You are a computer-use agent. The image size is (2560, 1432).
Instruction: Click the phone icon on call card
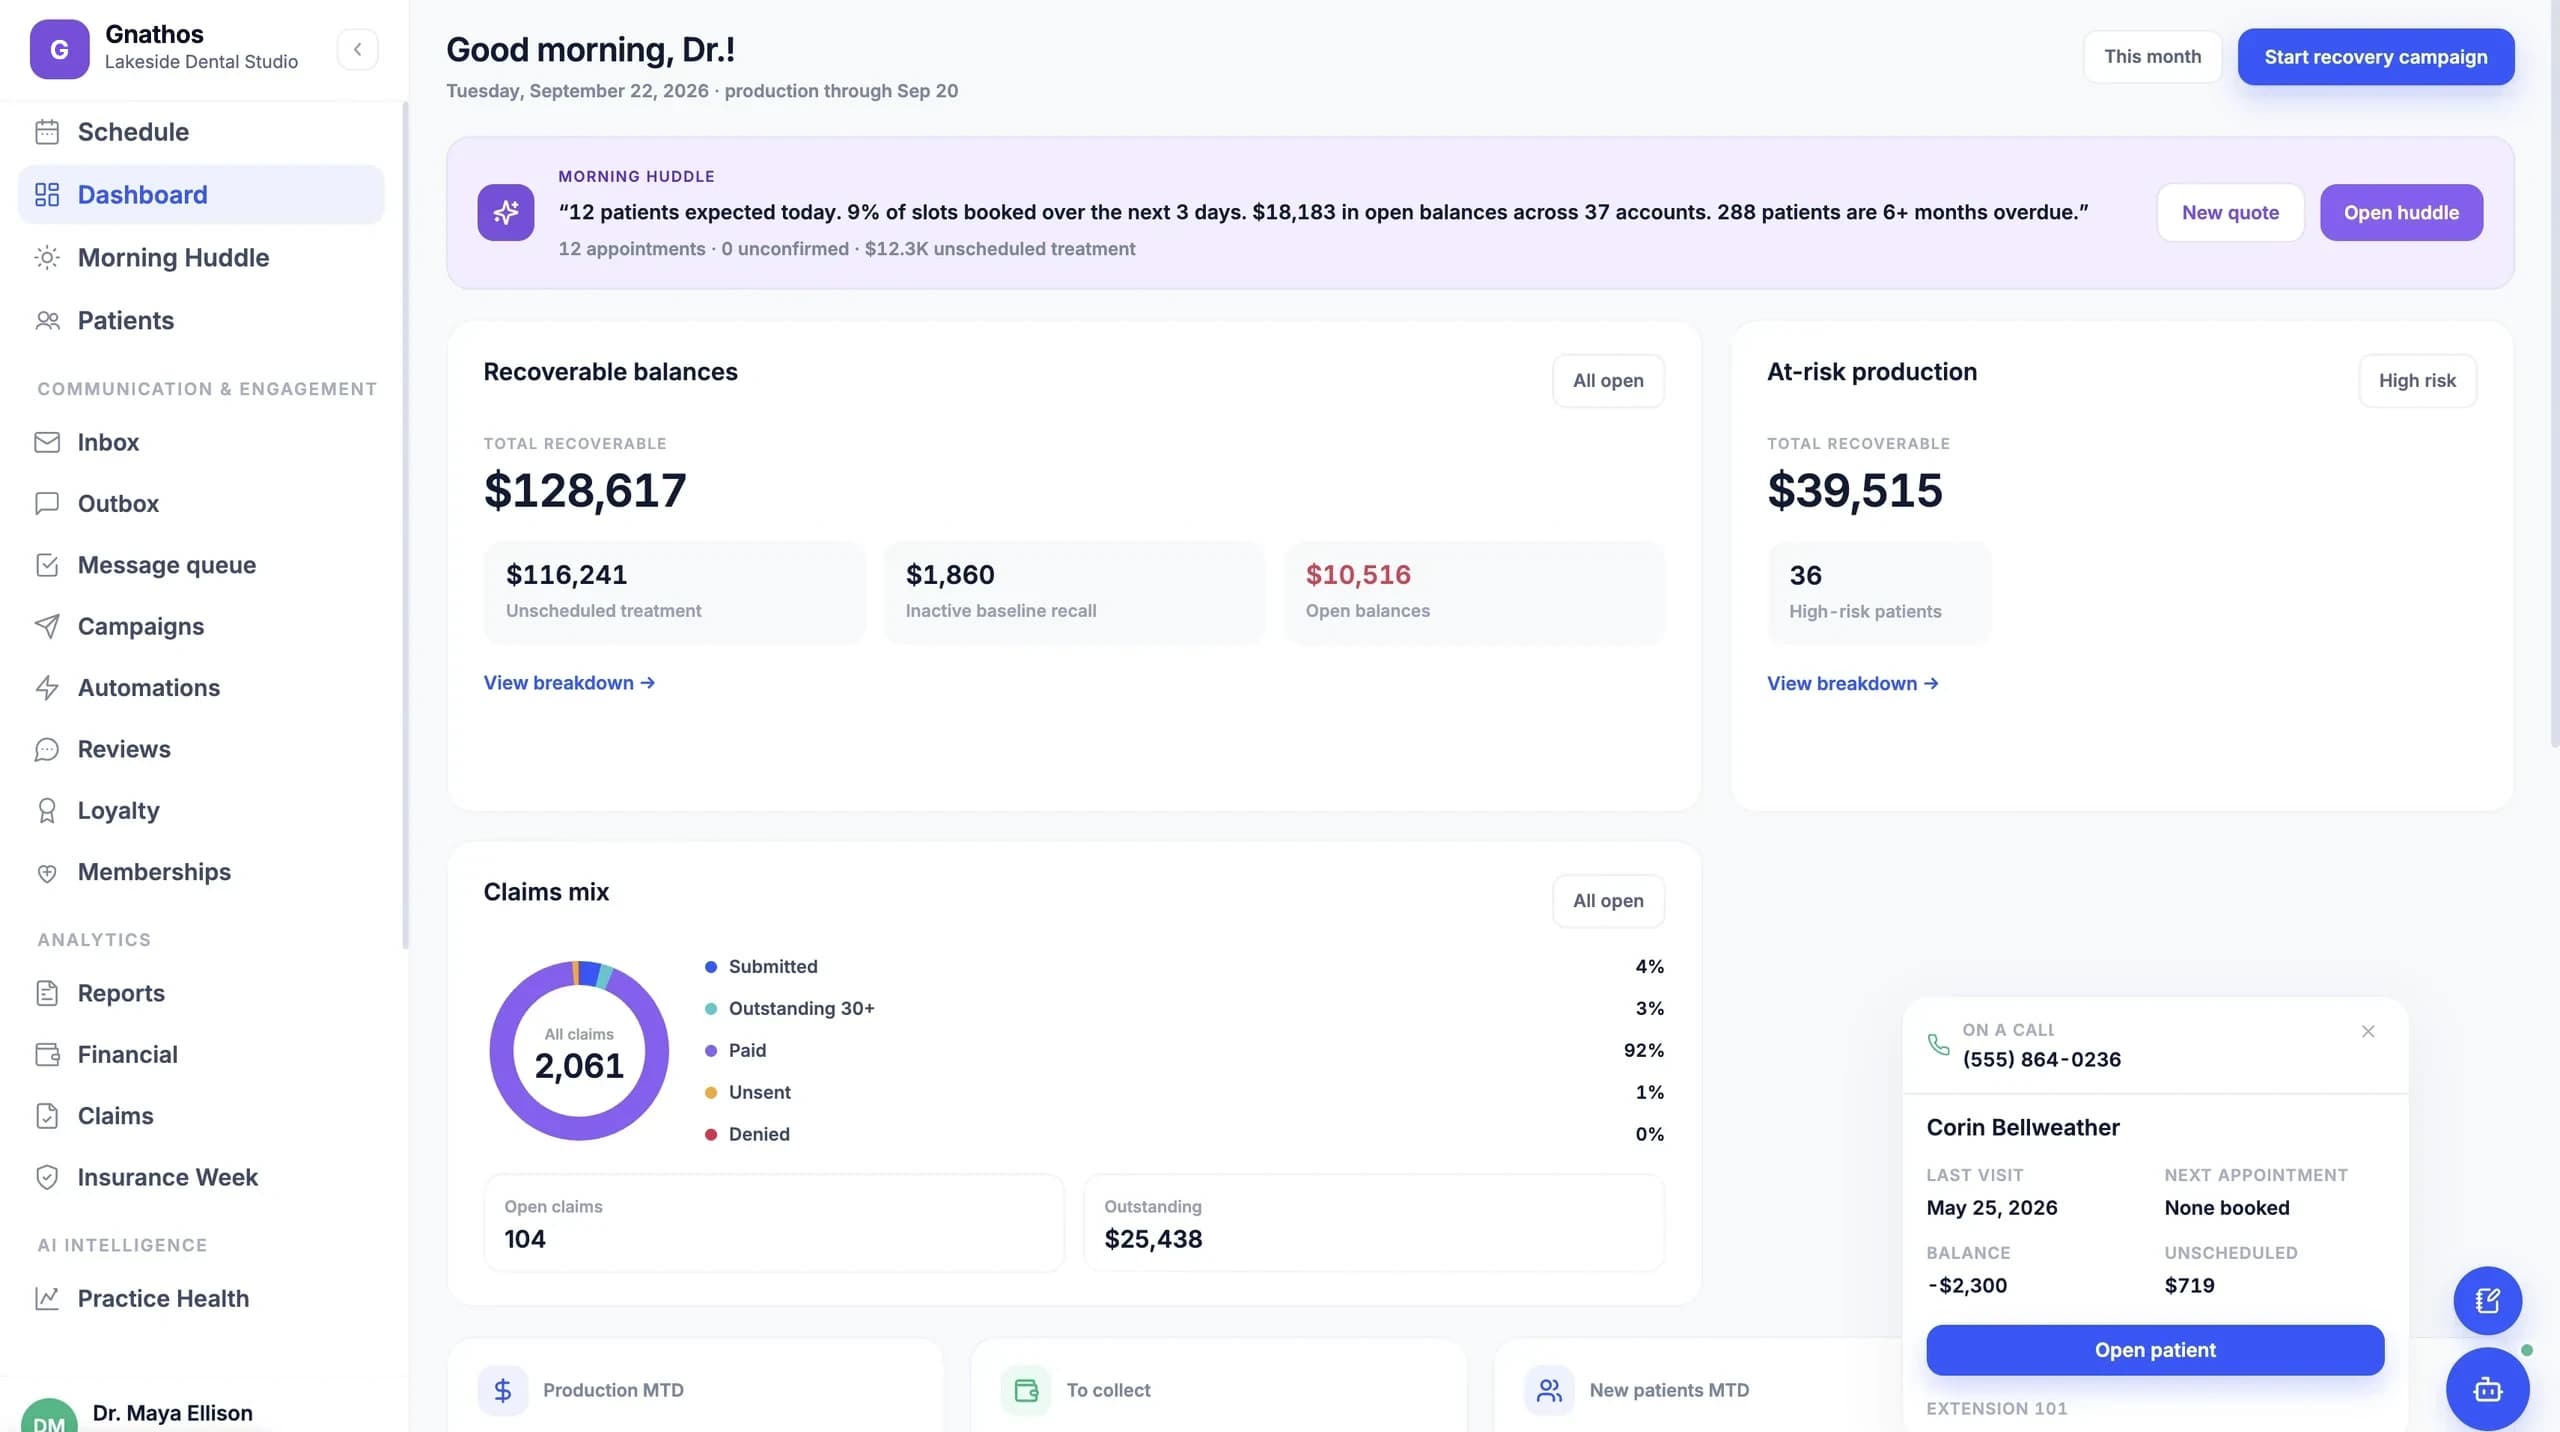1938,1044
